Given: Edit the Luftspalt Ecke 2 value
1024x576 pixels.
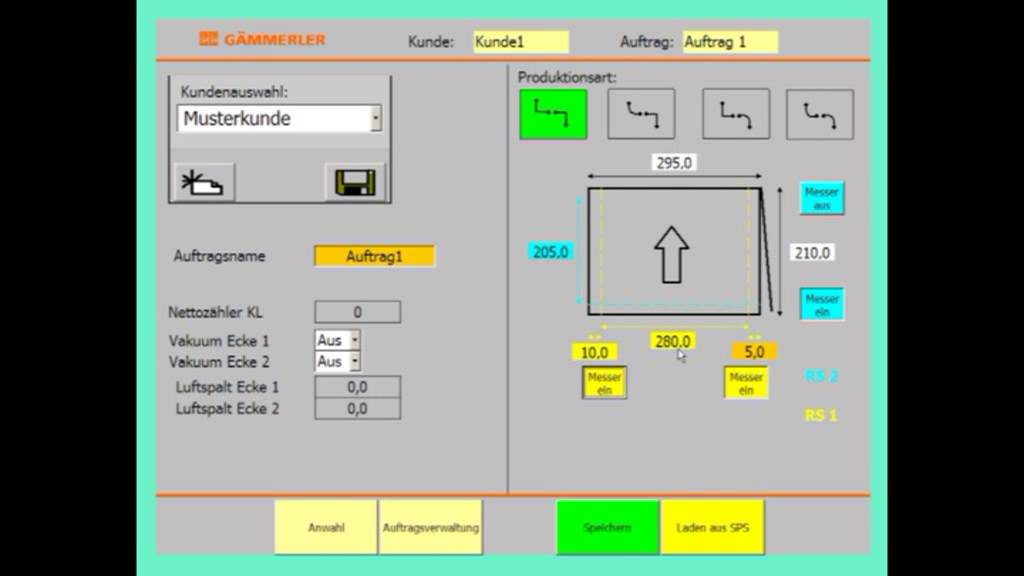Looking at the screenshot, I should click(357, 409).
